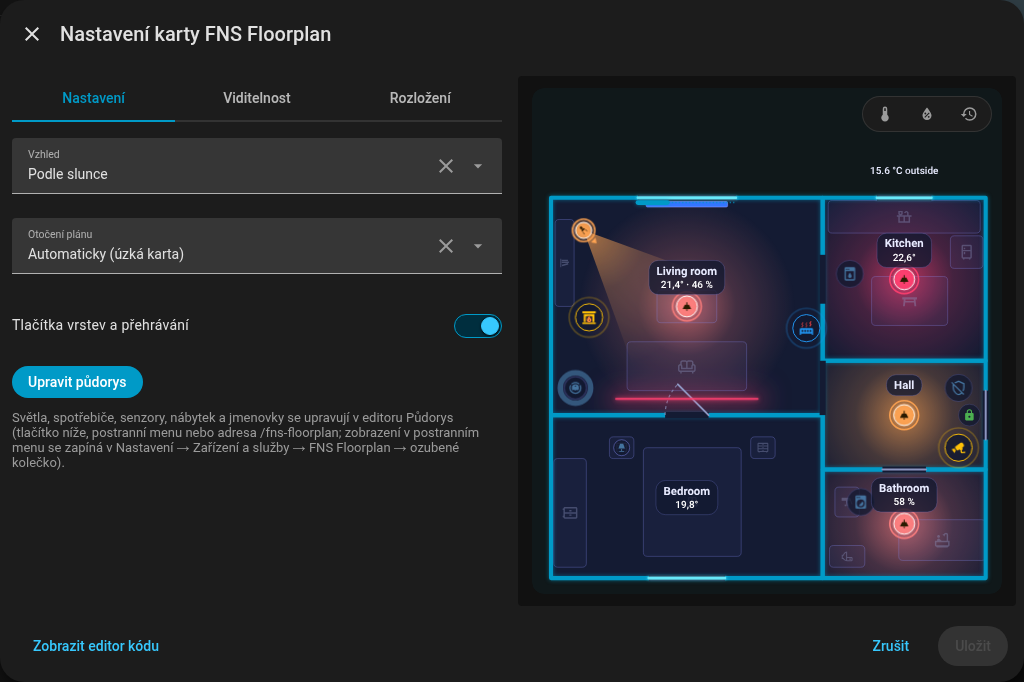This screenshot has width=1024, height=682.
Task: Click the bedroom nightstand icon
Action: (x=763, y=447)
